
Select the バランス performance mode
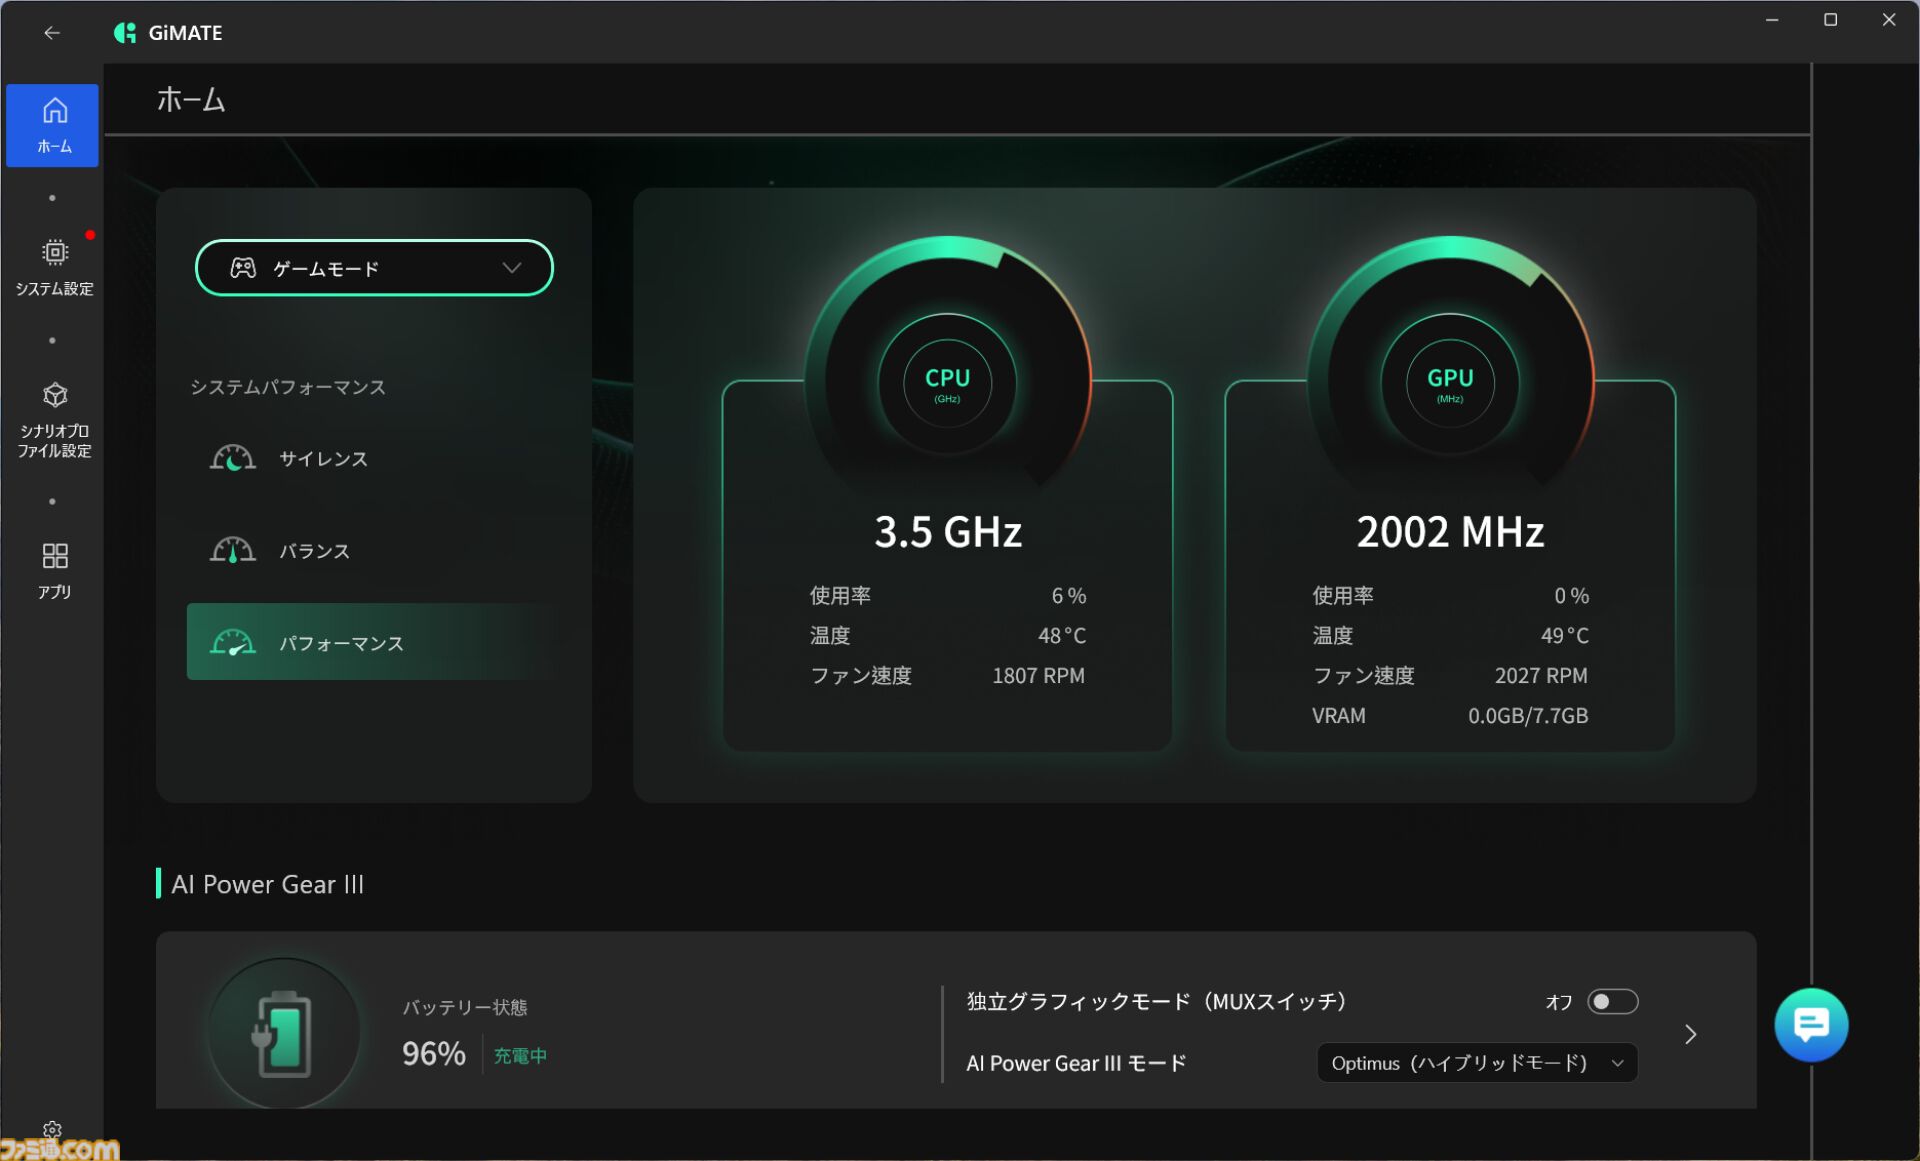point(374,551)
